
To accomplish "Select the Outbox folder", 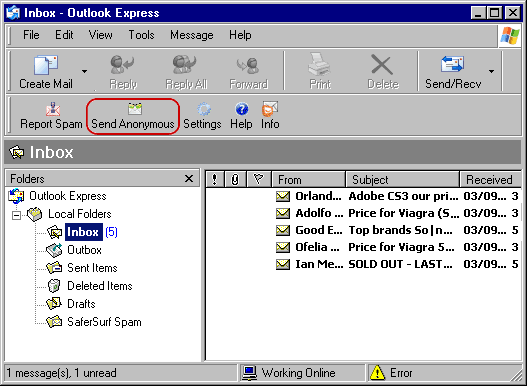I will click(84, 250).
